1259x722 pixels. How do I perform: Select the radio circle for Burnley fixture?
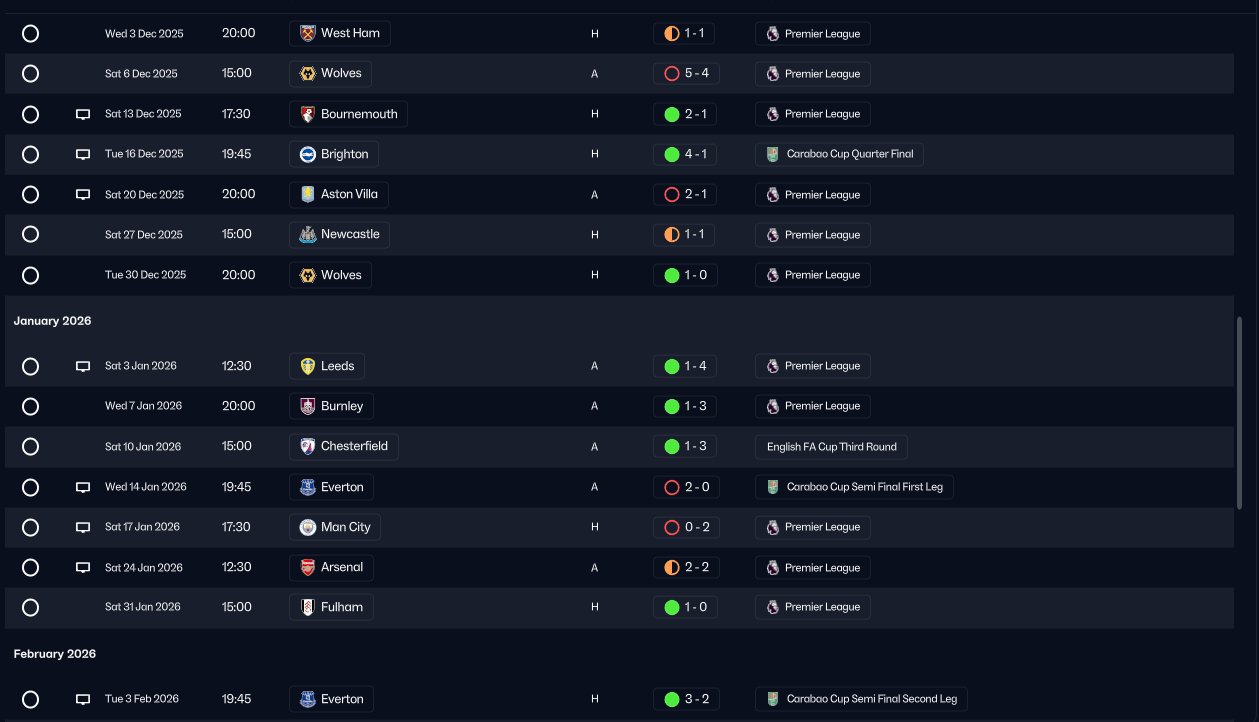pyautogui.click(x=30, y=406)
